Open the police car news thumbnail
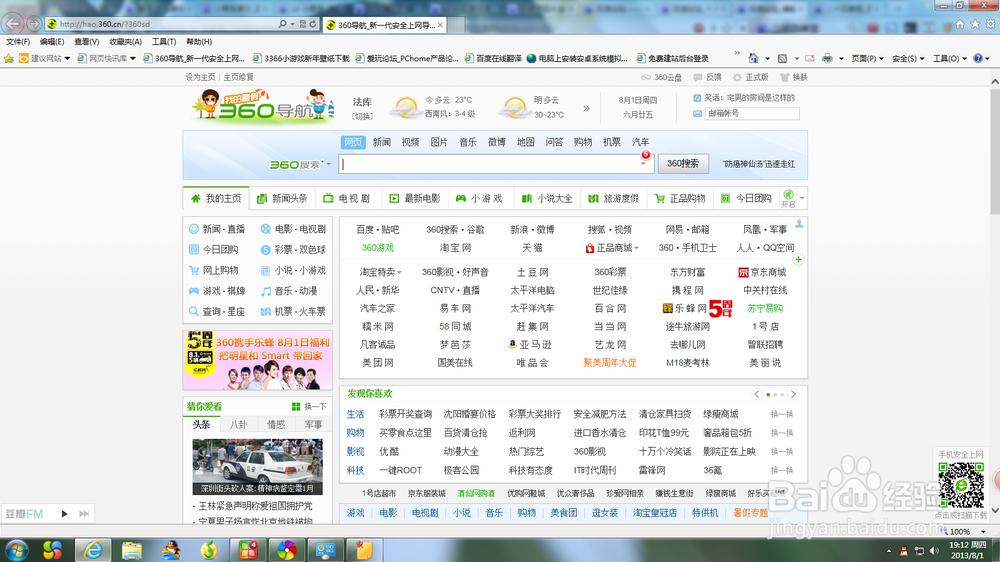1000x562 pixels. tap(258, 467)
